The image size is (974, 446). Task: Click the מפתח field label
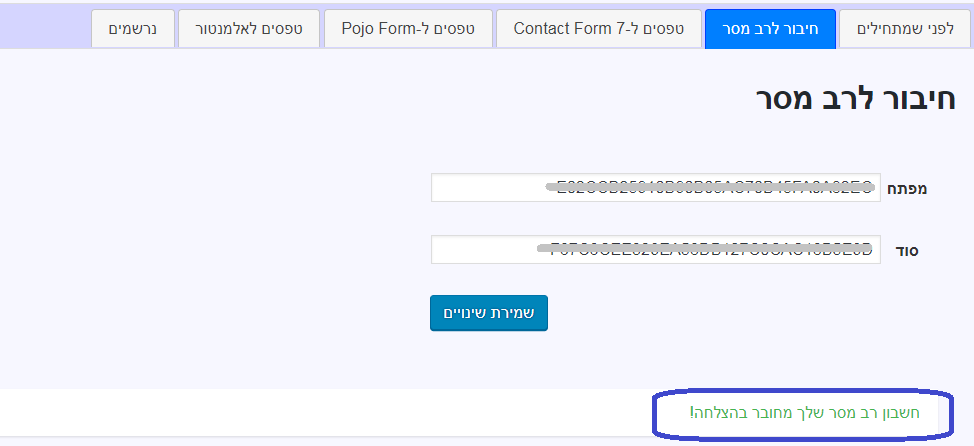pos(908,188)
